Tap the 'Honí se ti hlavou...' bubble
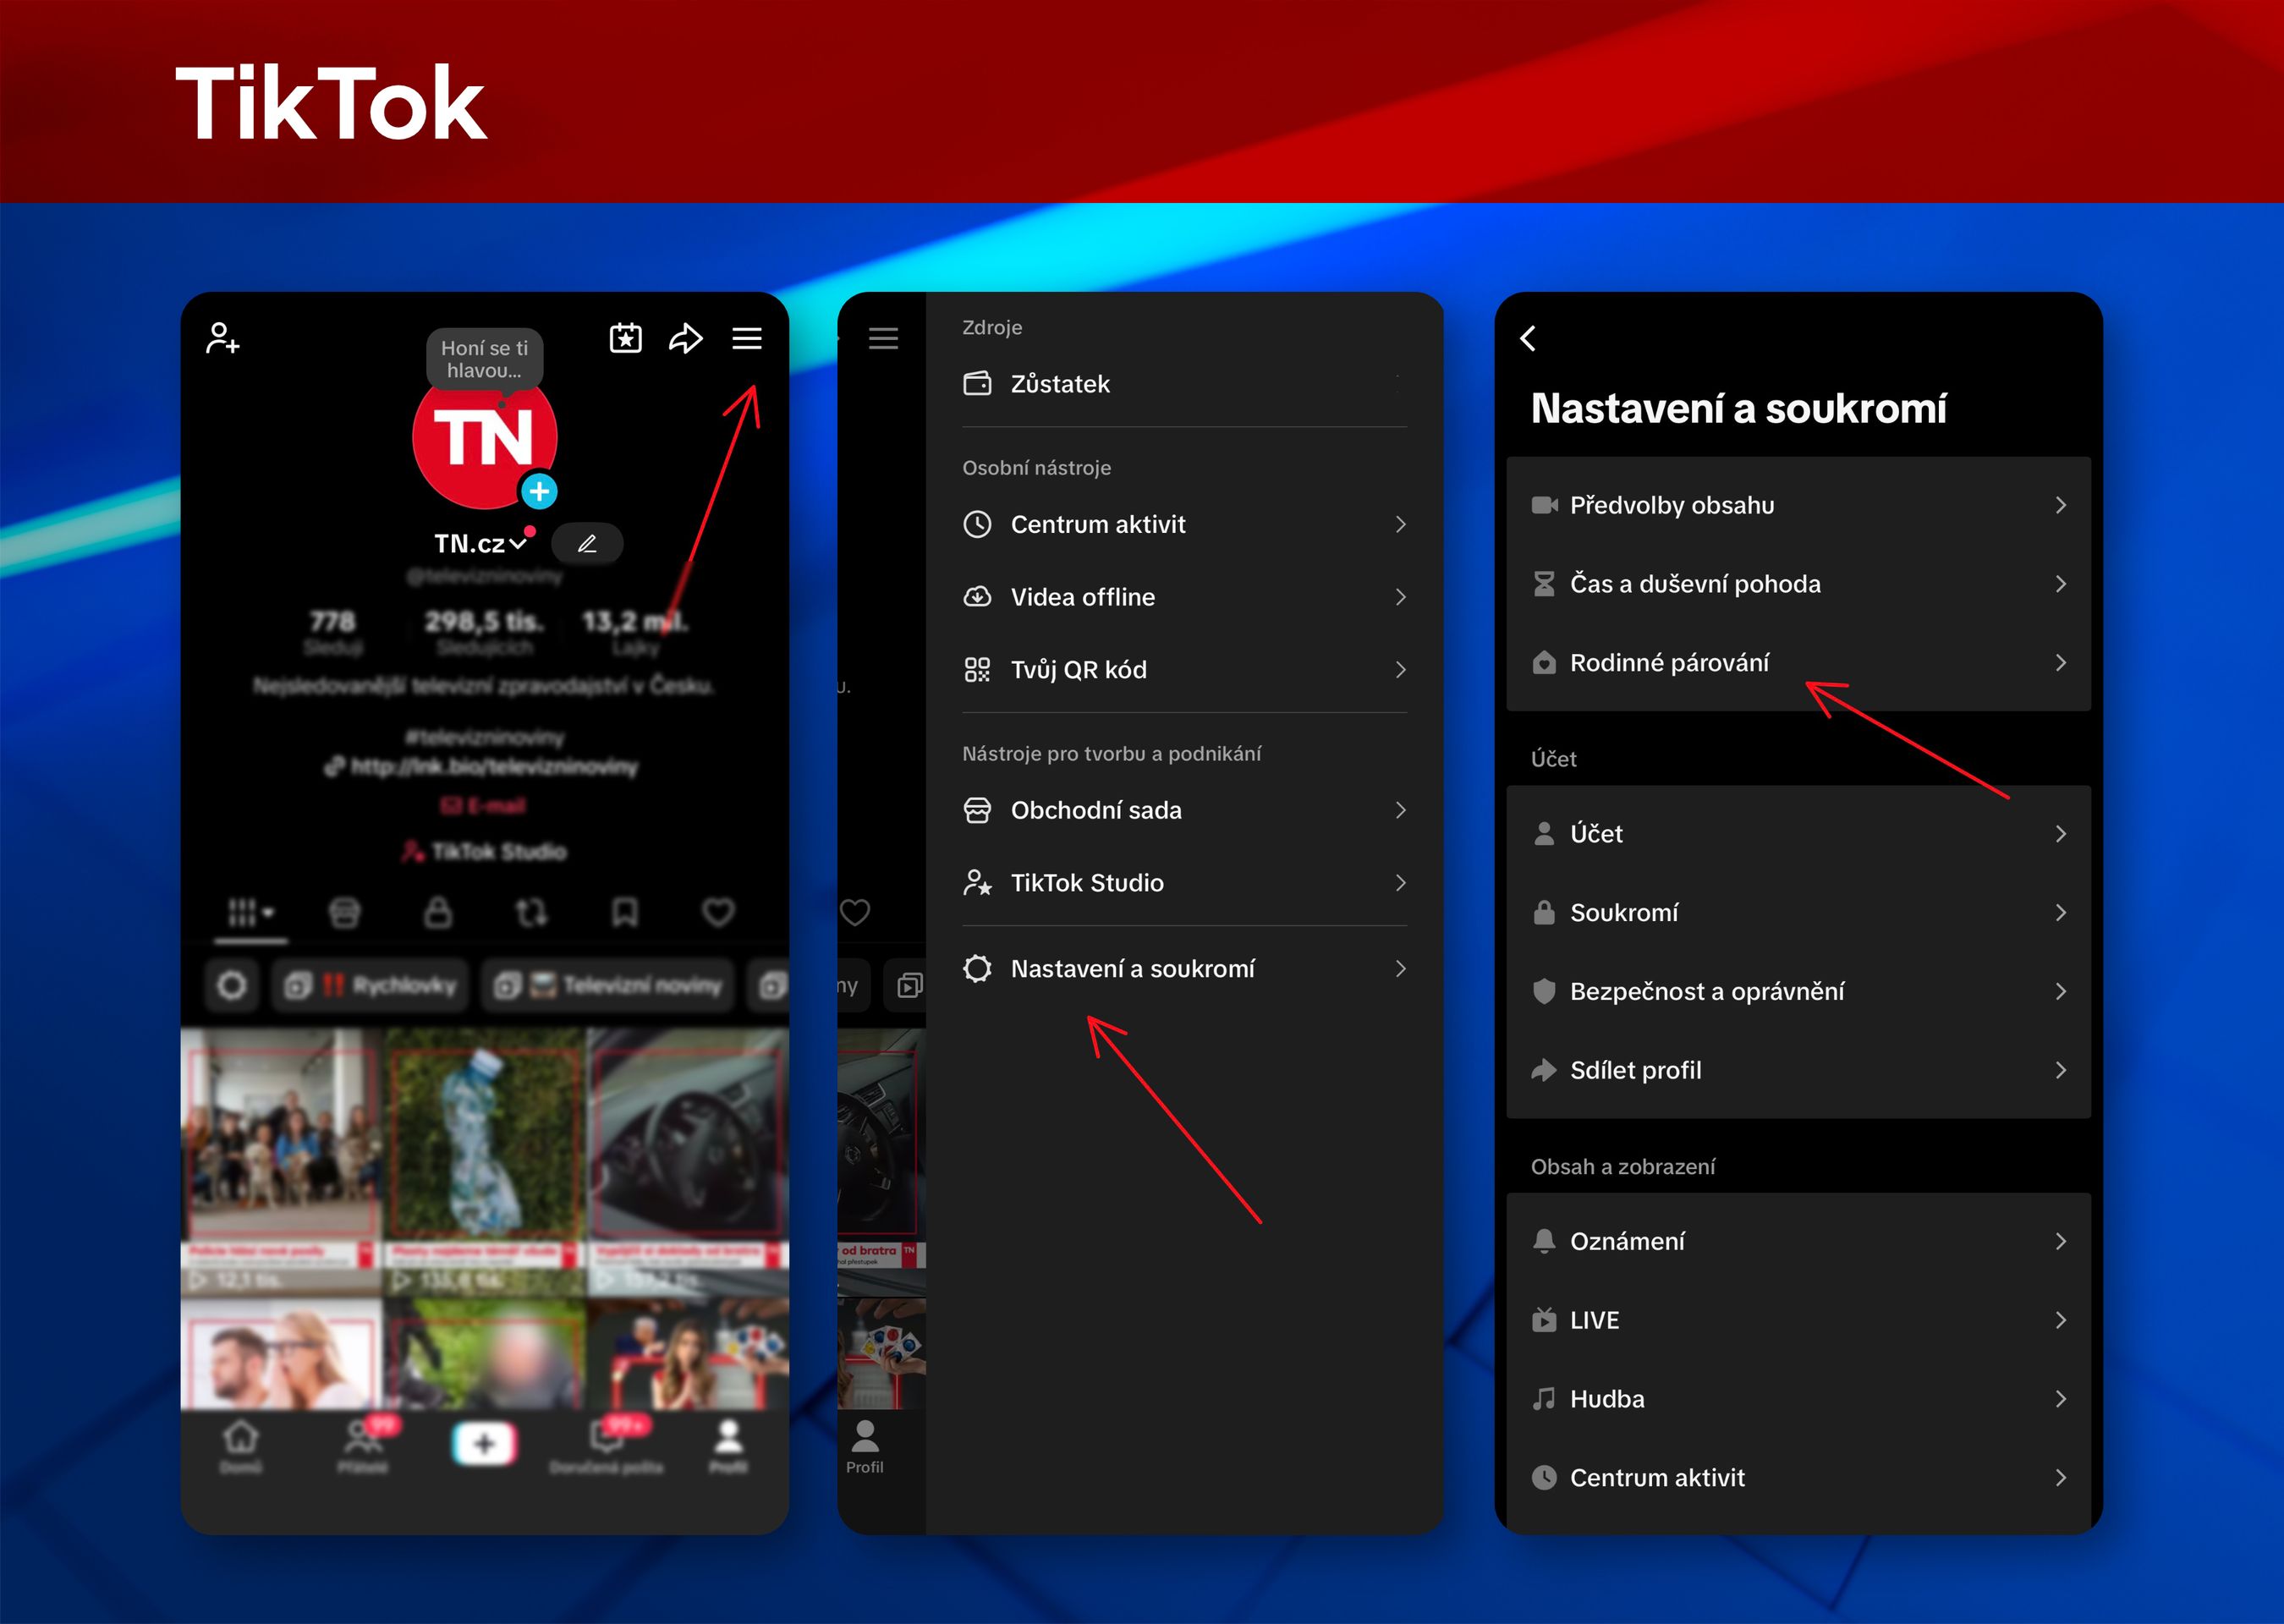Screen dimensions: 2284x1624 (x=484, y=359)
